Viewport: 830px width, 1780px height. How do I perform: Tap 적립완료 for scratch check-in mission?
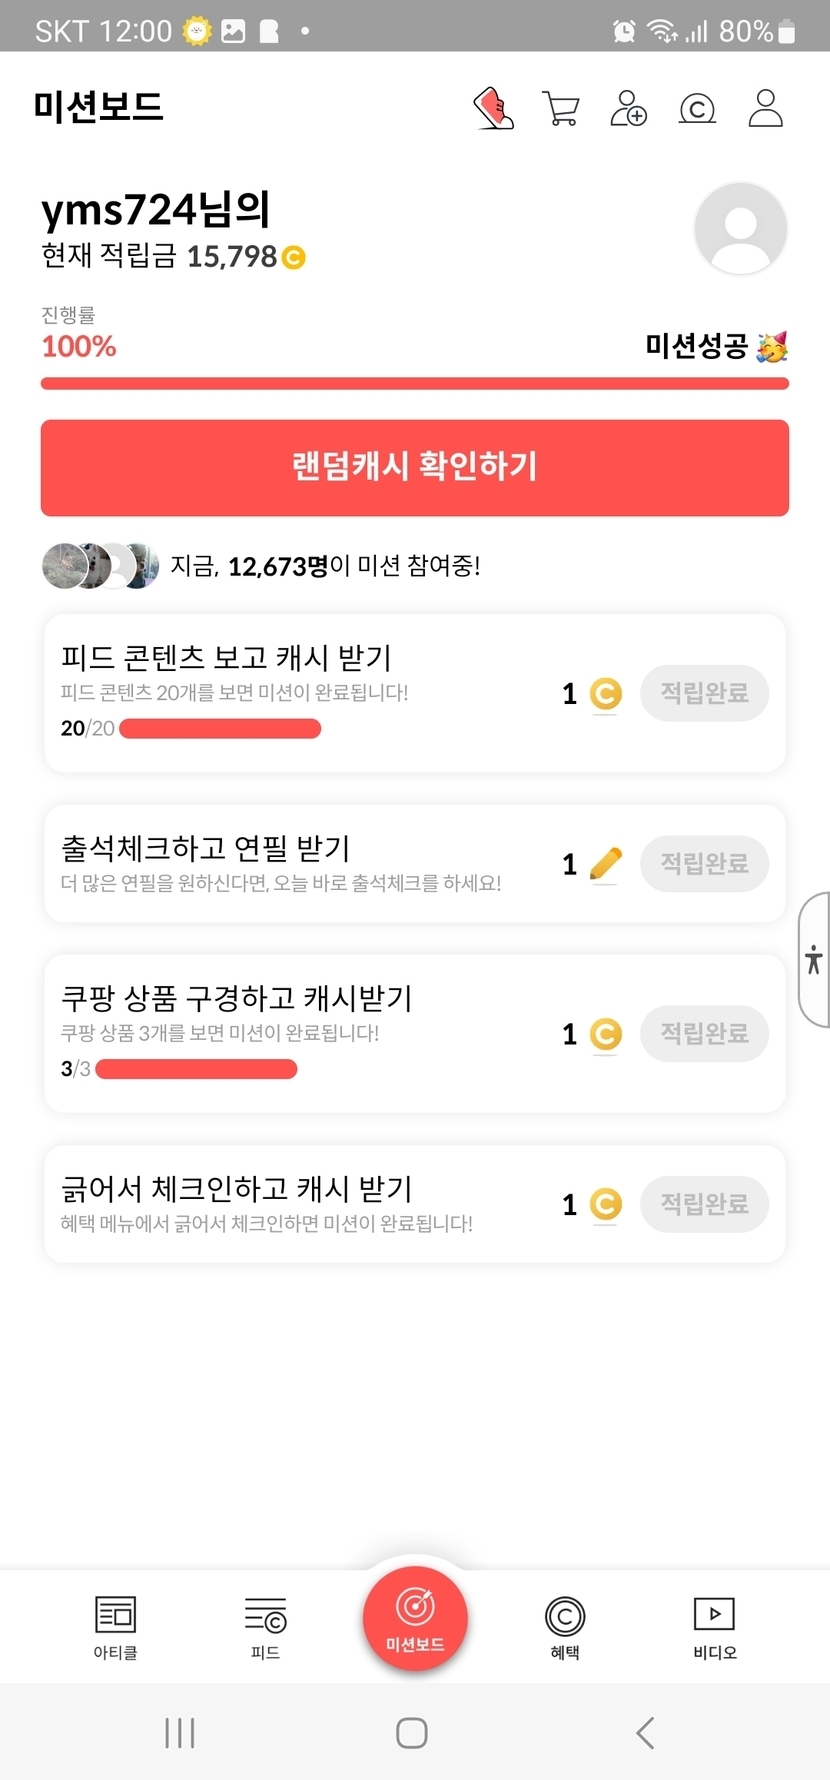704,1203
